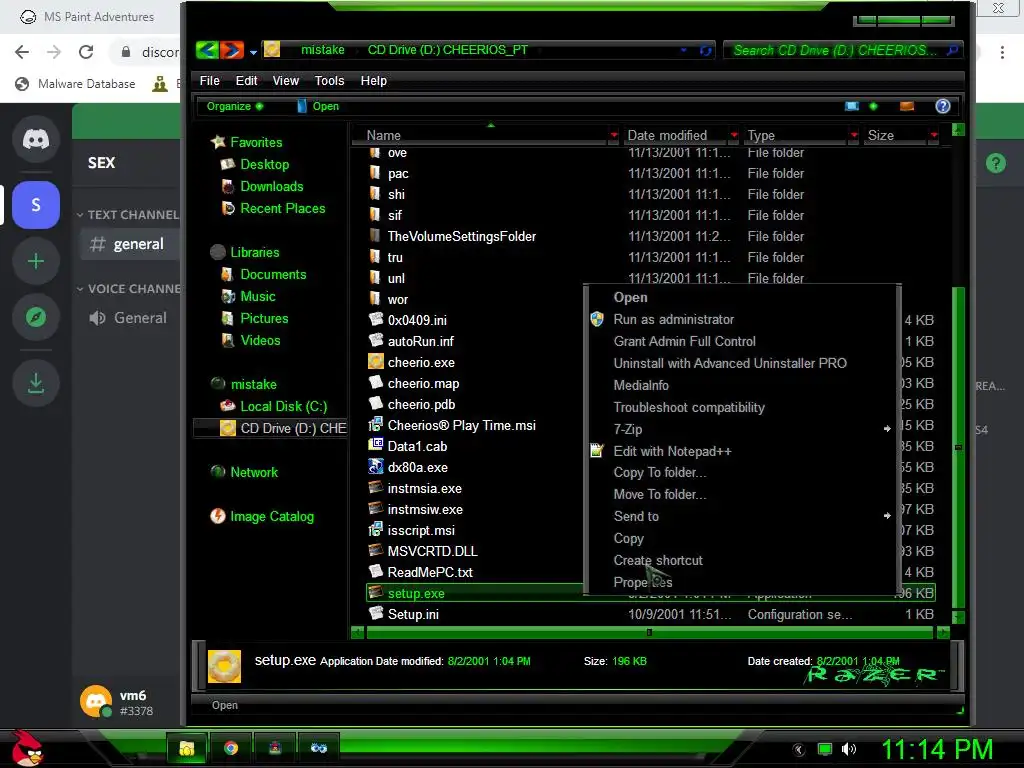Screen dimensions: 1024x768
Task: Choose Create shortcut in context menu
Action: pyautogui.click(x=658, y=560)
